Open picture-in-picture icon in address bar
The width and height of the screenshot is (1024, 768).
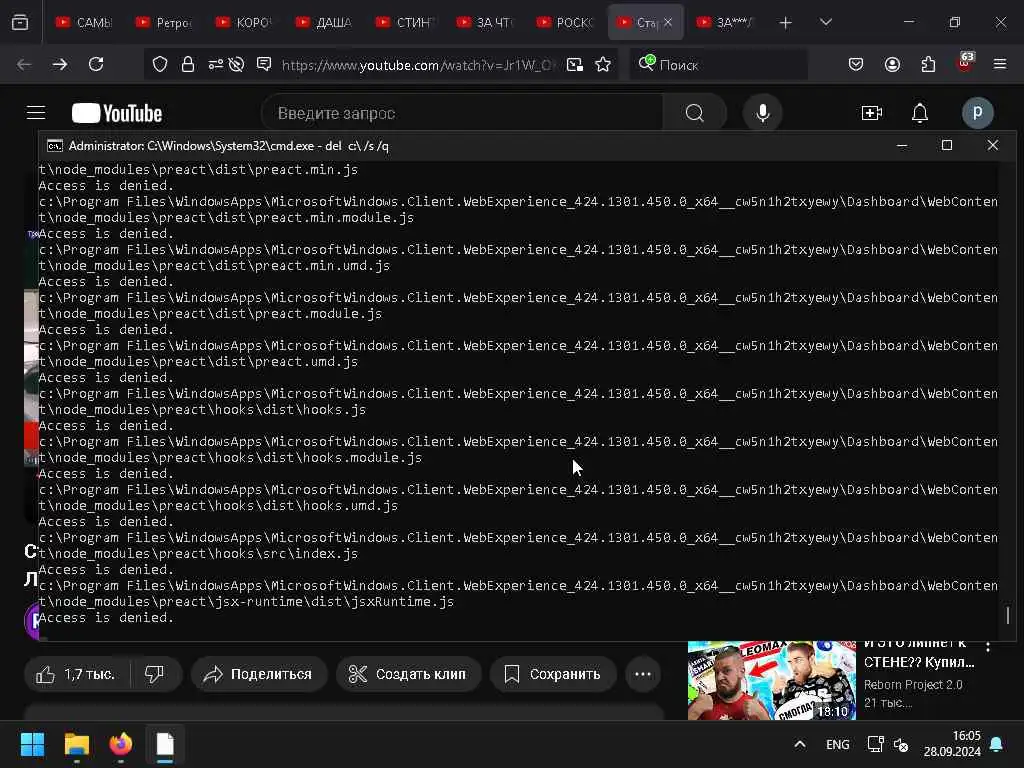575,65
